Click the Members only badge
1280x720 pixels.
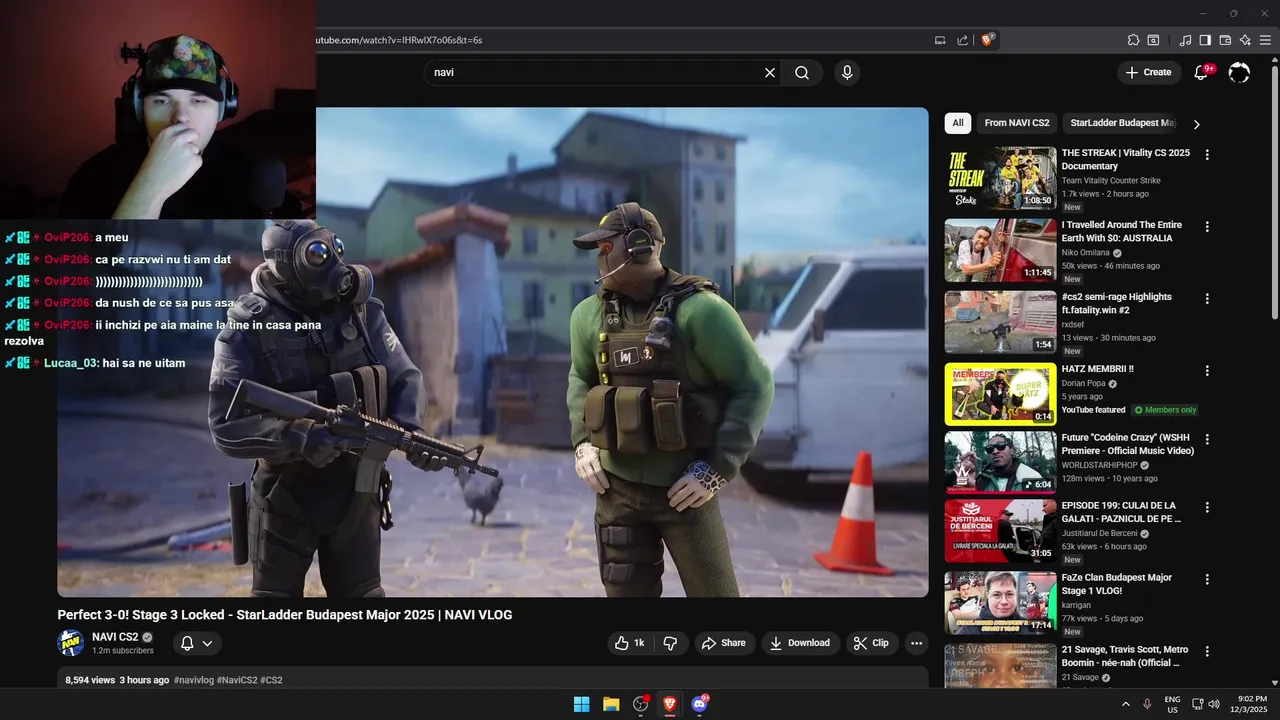pos(1165,410)
